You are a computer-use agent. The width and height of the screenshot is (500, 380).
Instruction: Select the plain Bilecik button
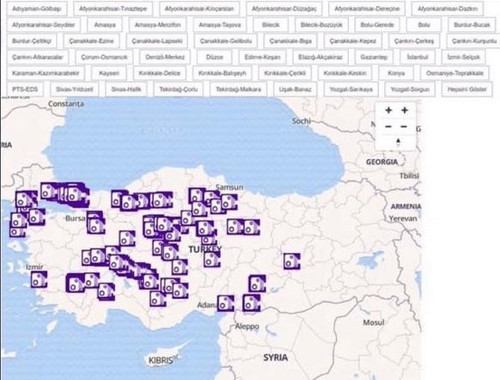click(x=271, y=25)
